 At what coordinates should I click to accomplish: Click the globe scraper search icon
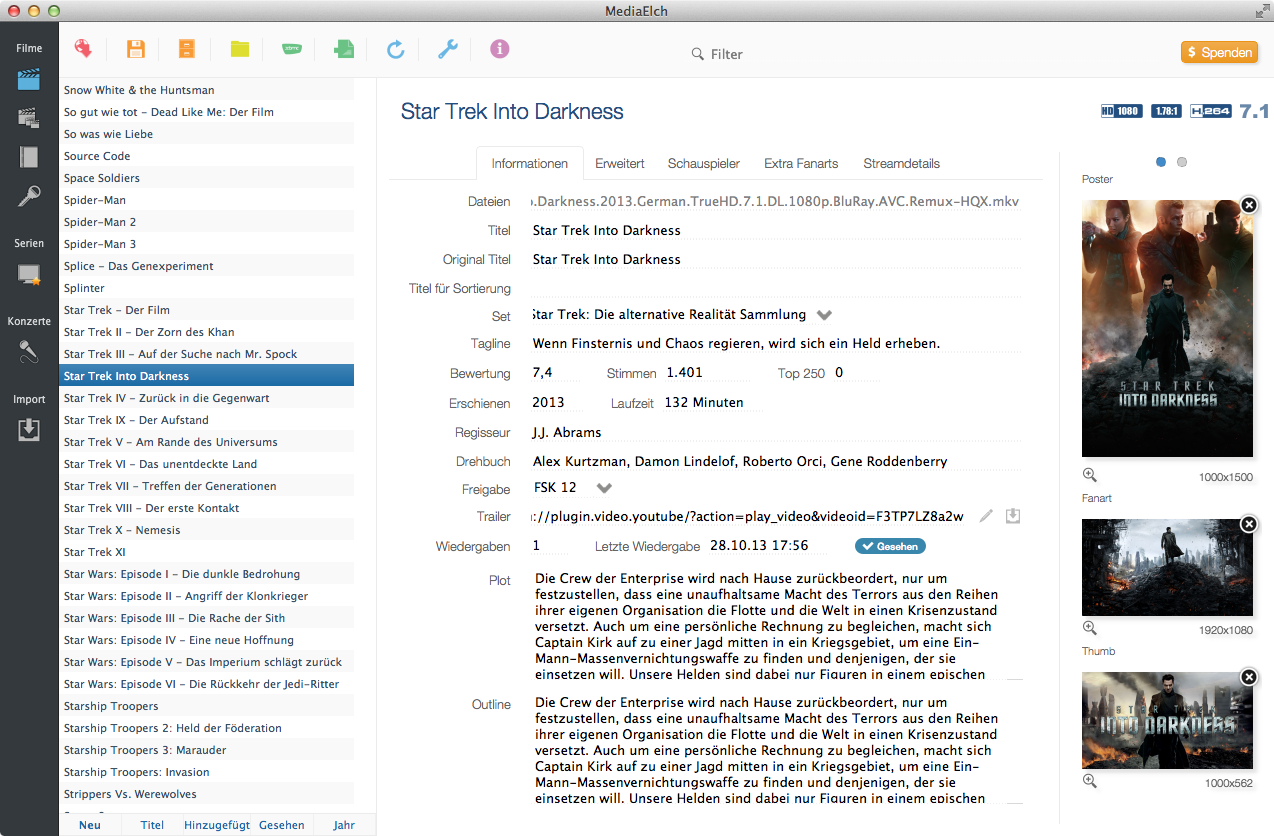84,48
